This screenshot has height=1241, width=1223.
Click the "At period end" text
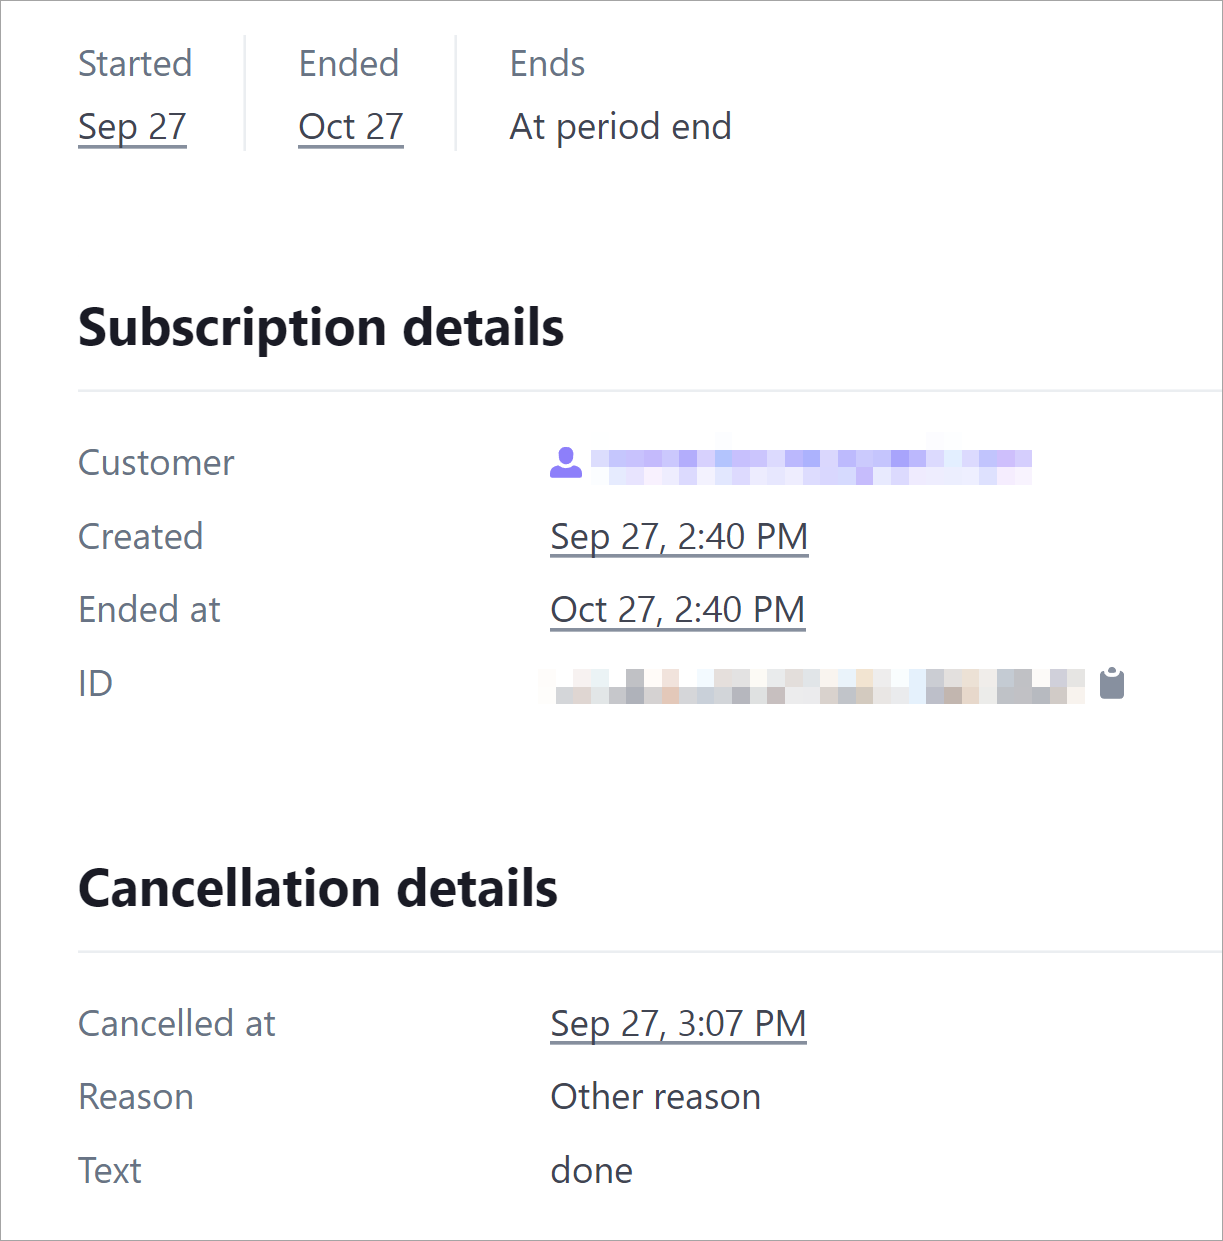(x=620, y=127)
